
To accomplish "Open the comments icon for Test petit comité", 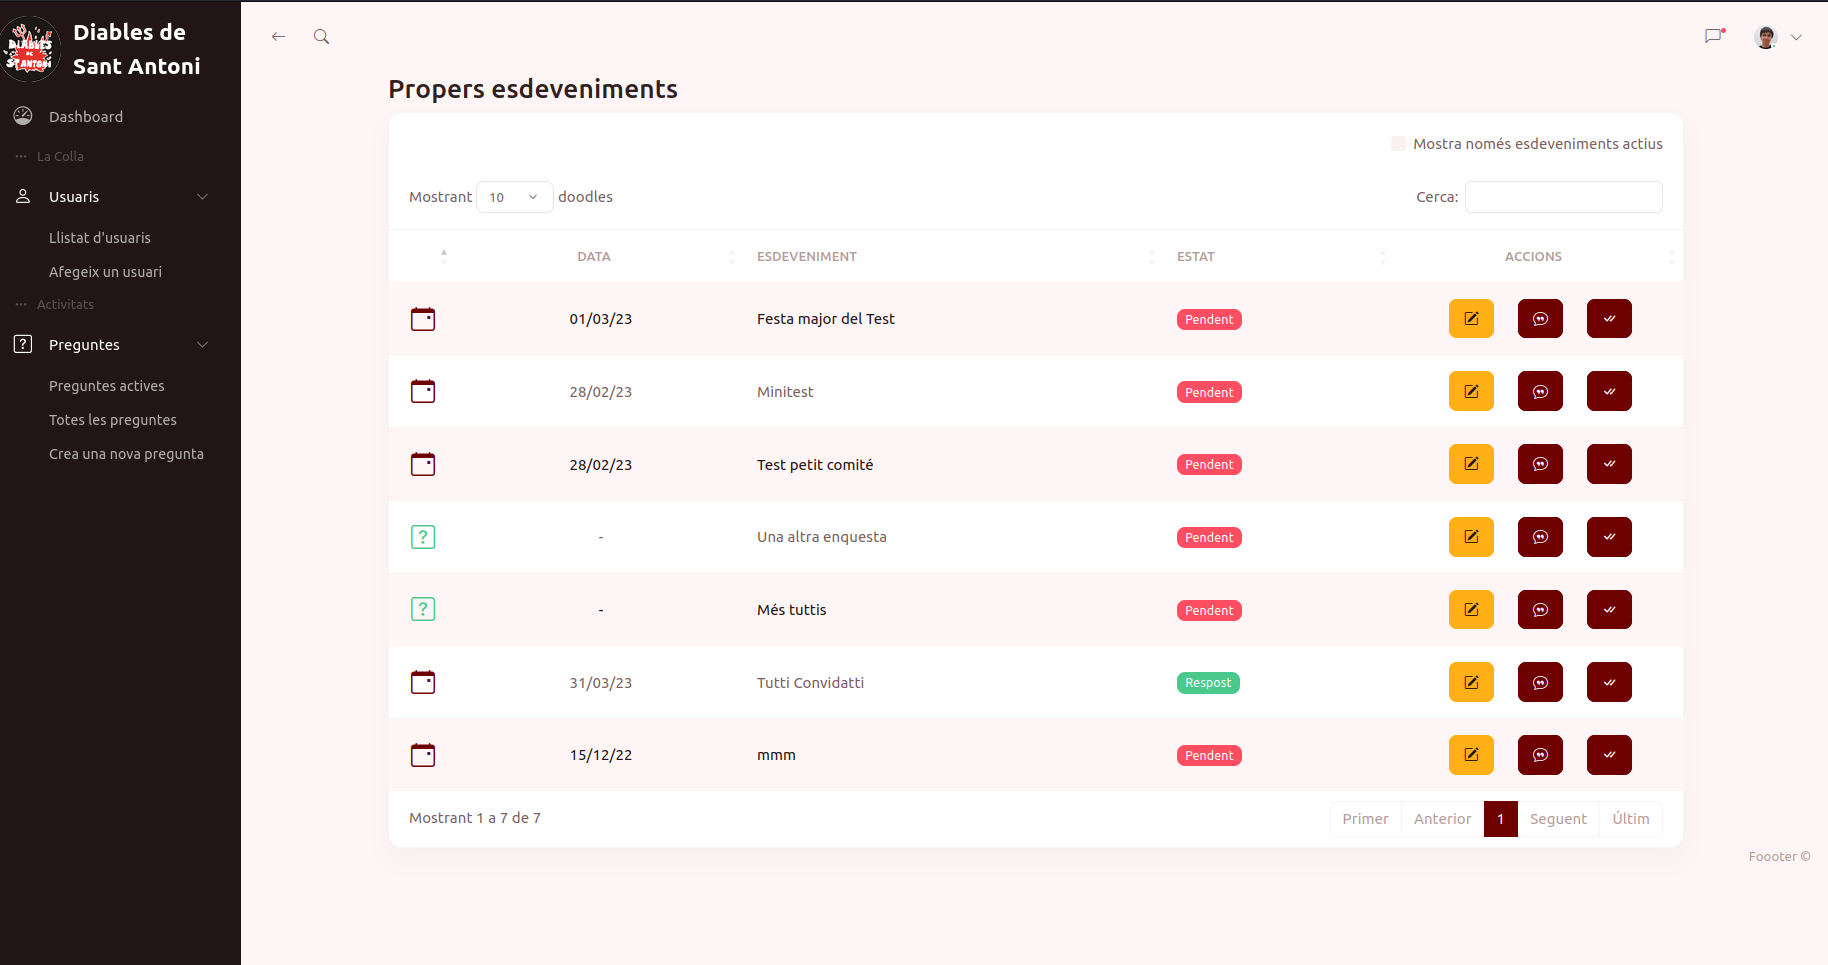I will [x=1539, y=465].
